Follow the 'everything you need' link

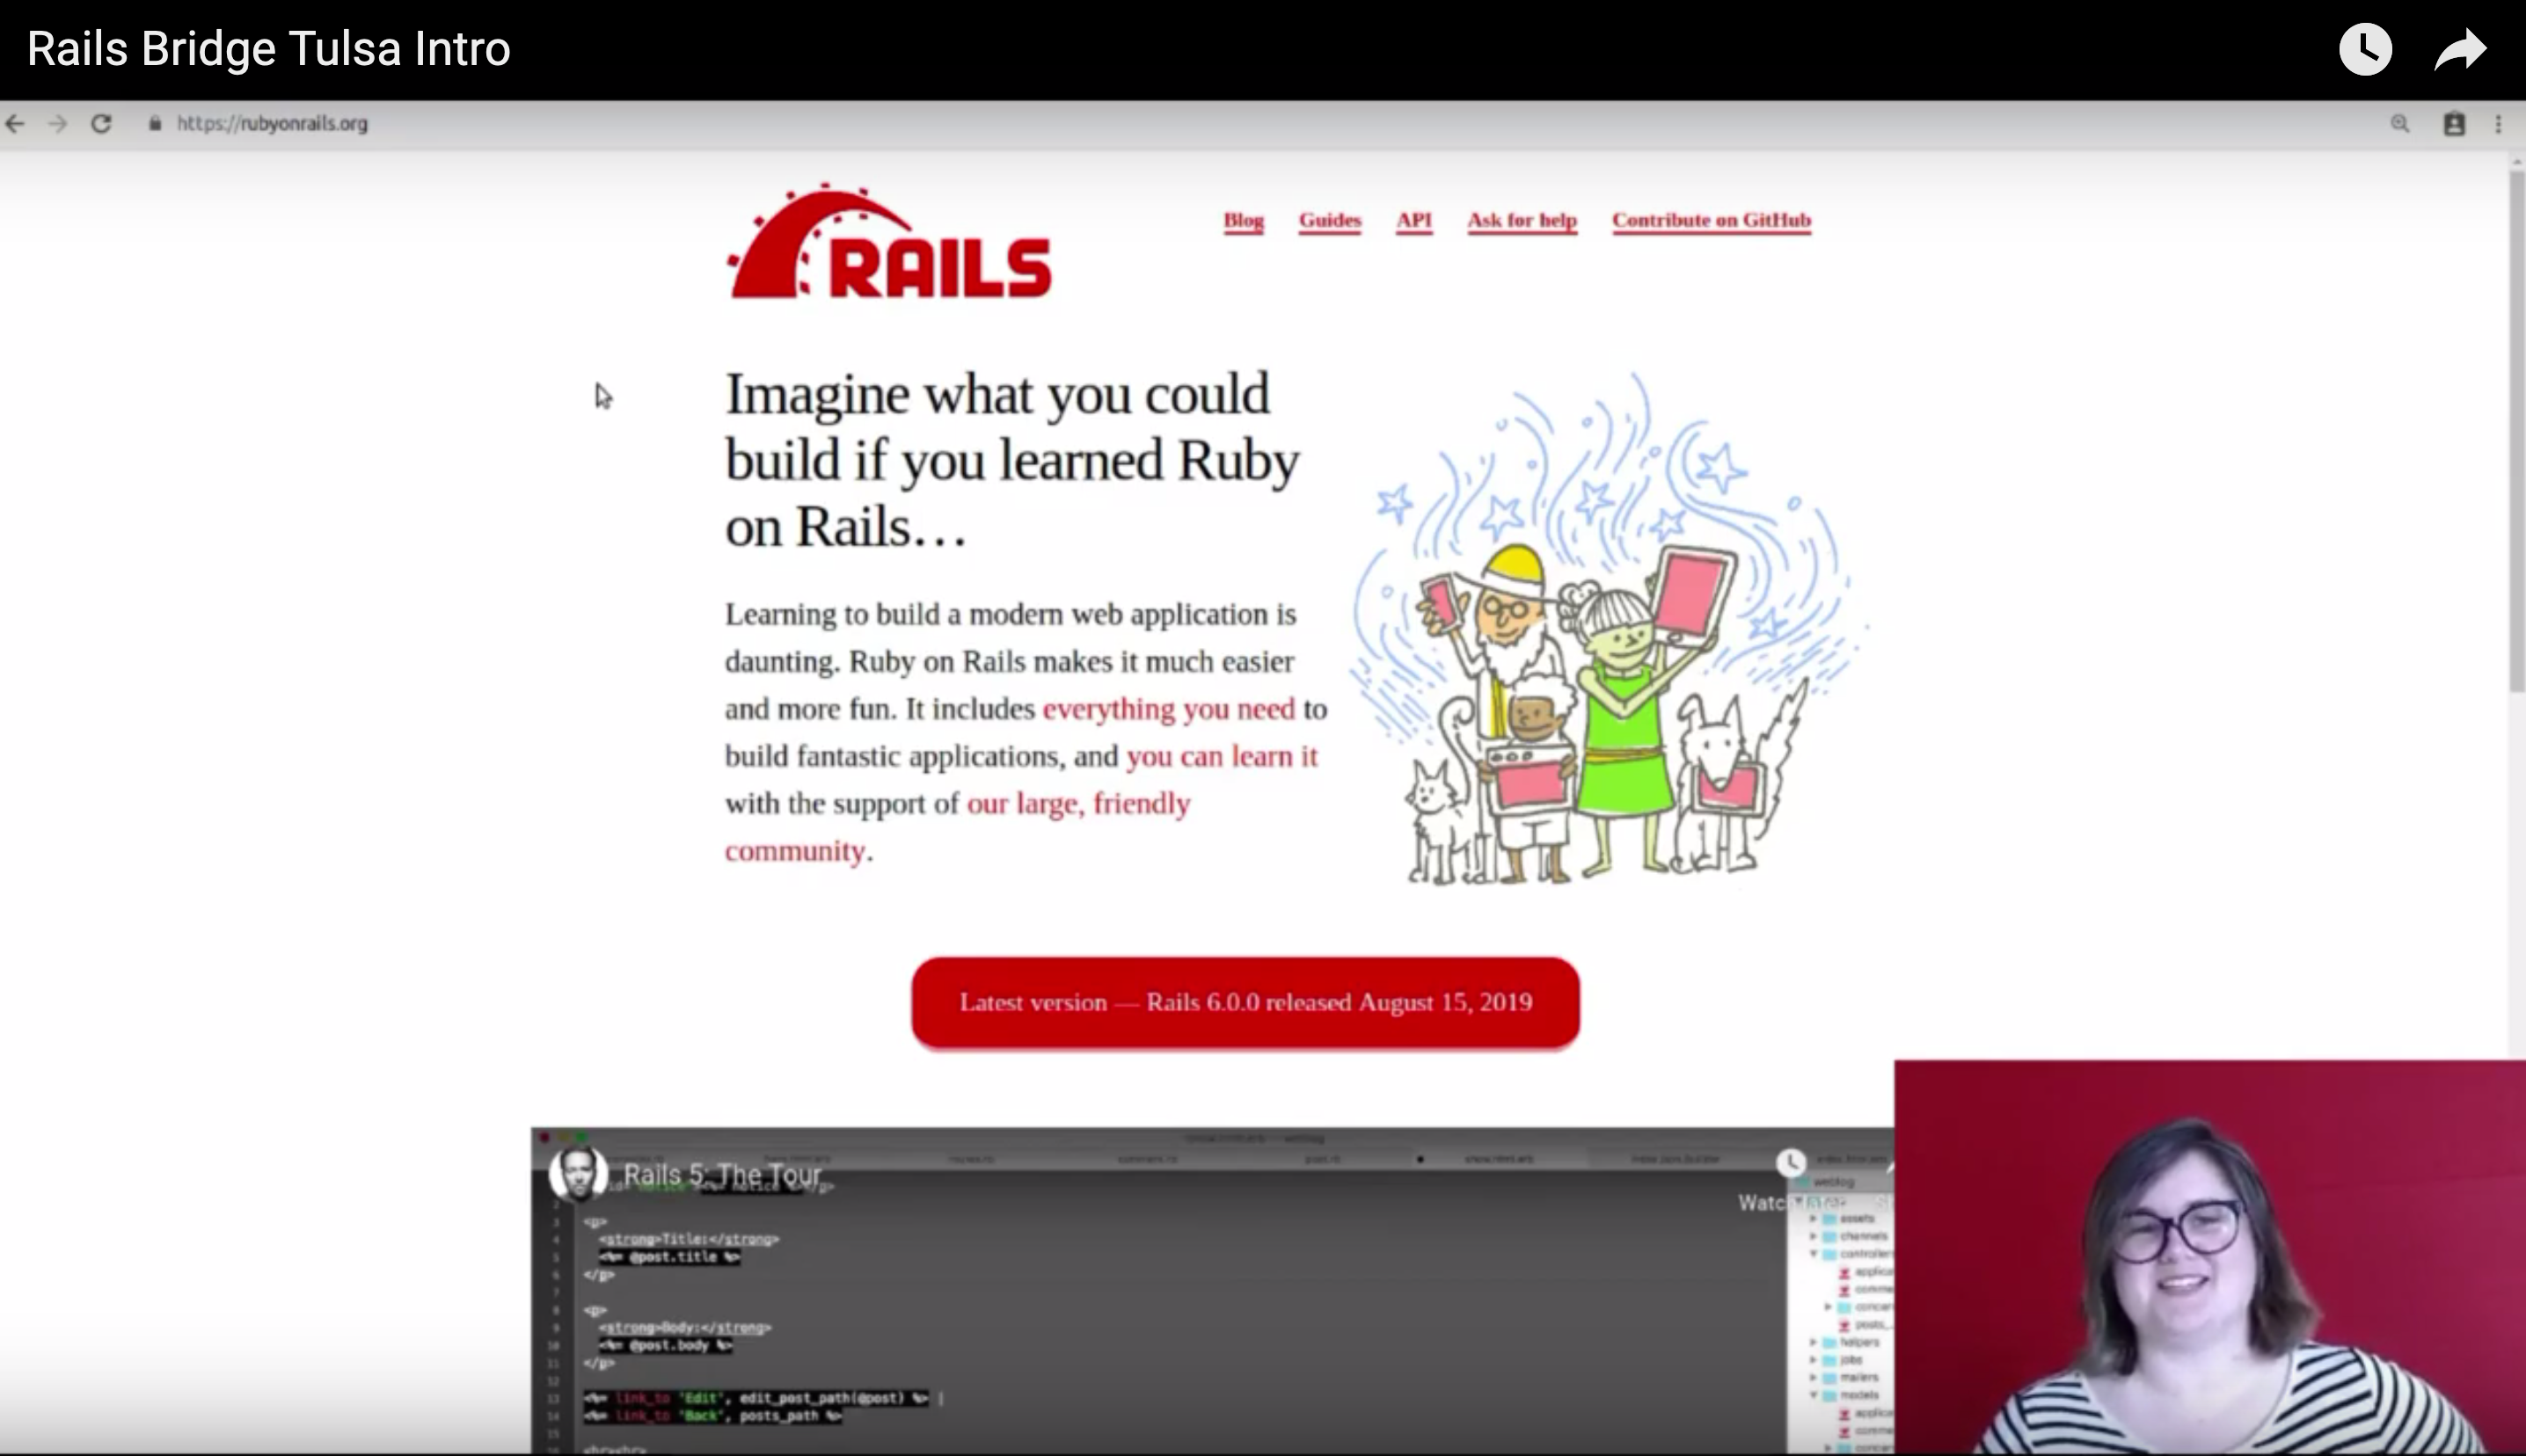tap(1168, 709)
